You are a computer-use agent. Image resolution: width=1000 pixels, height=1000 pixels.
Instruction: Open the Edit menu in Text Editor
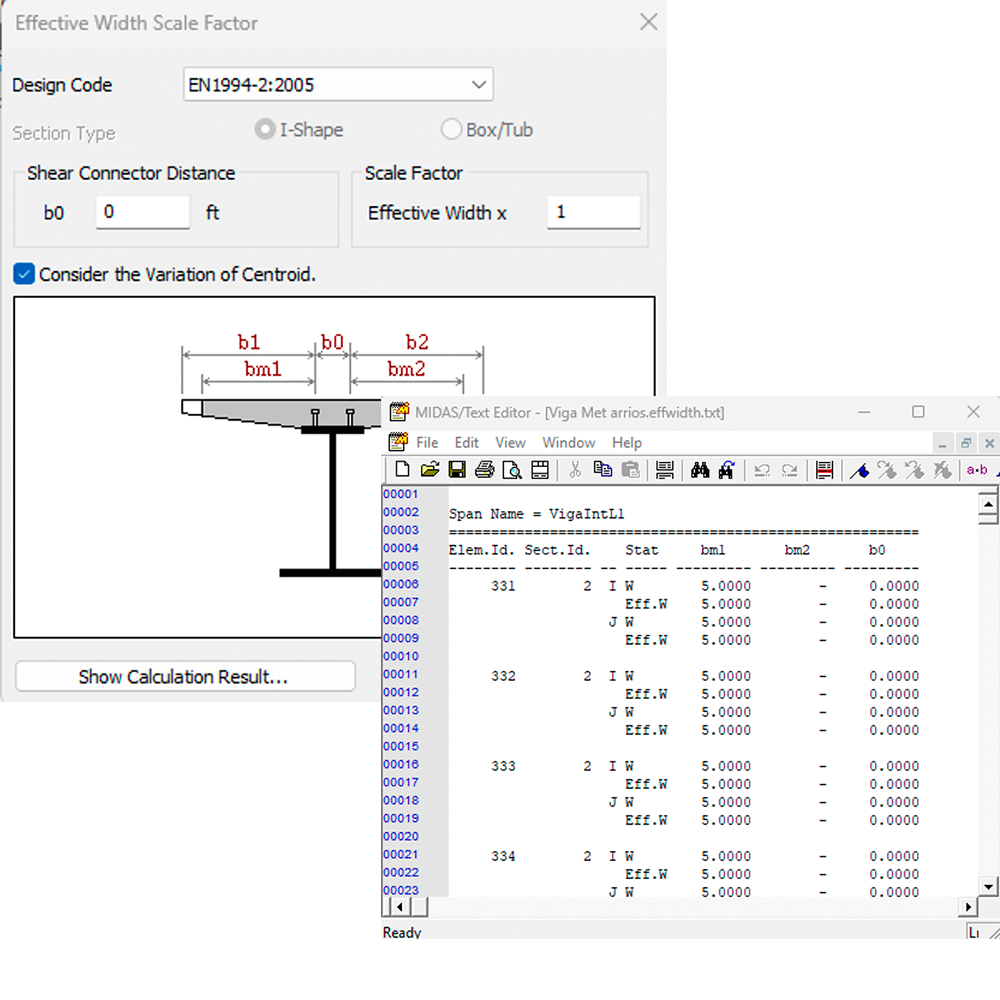pos(466,443)
